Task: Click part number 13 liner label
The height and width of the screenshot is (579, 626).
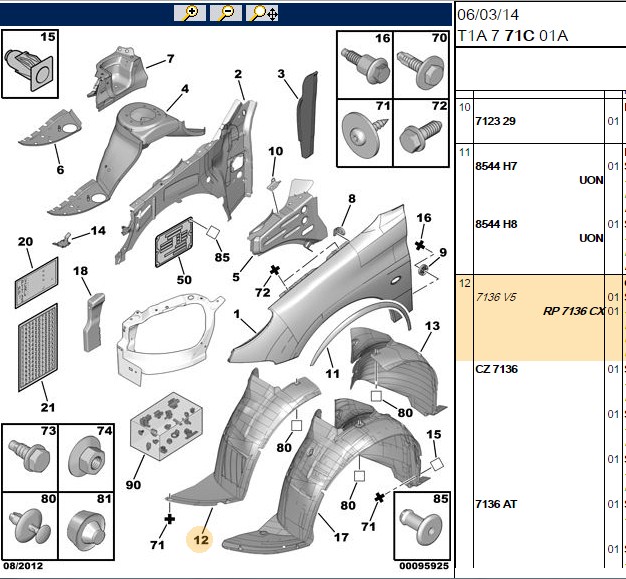Action: (432, 326)
